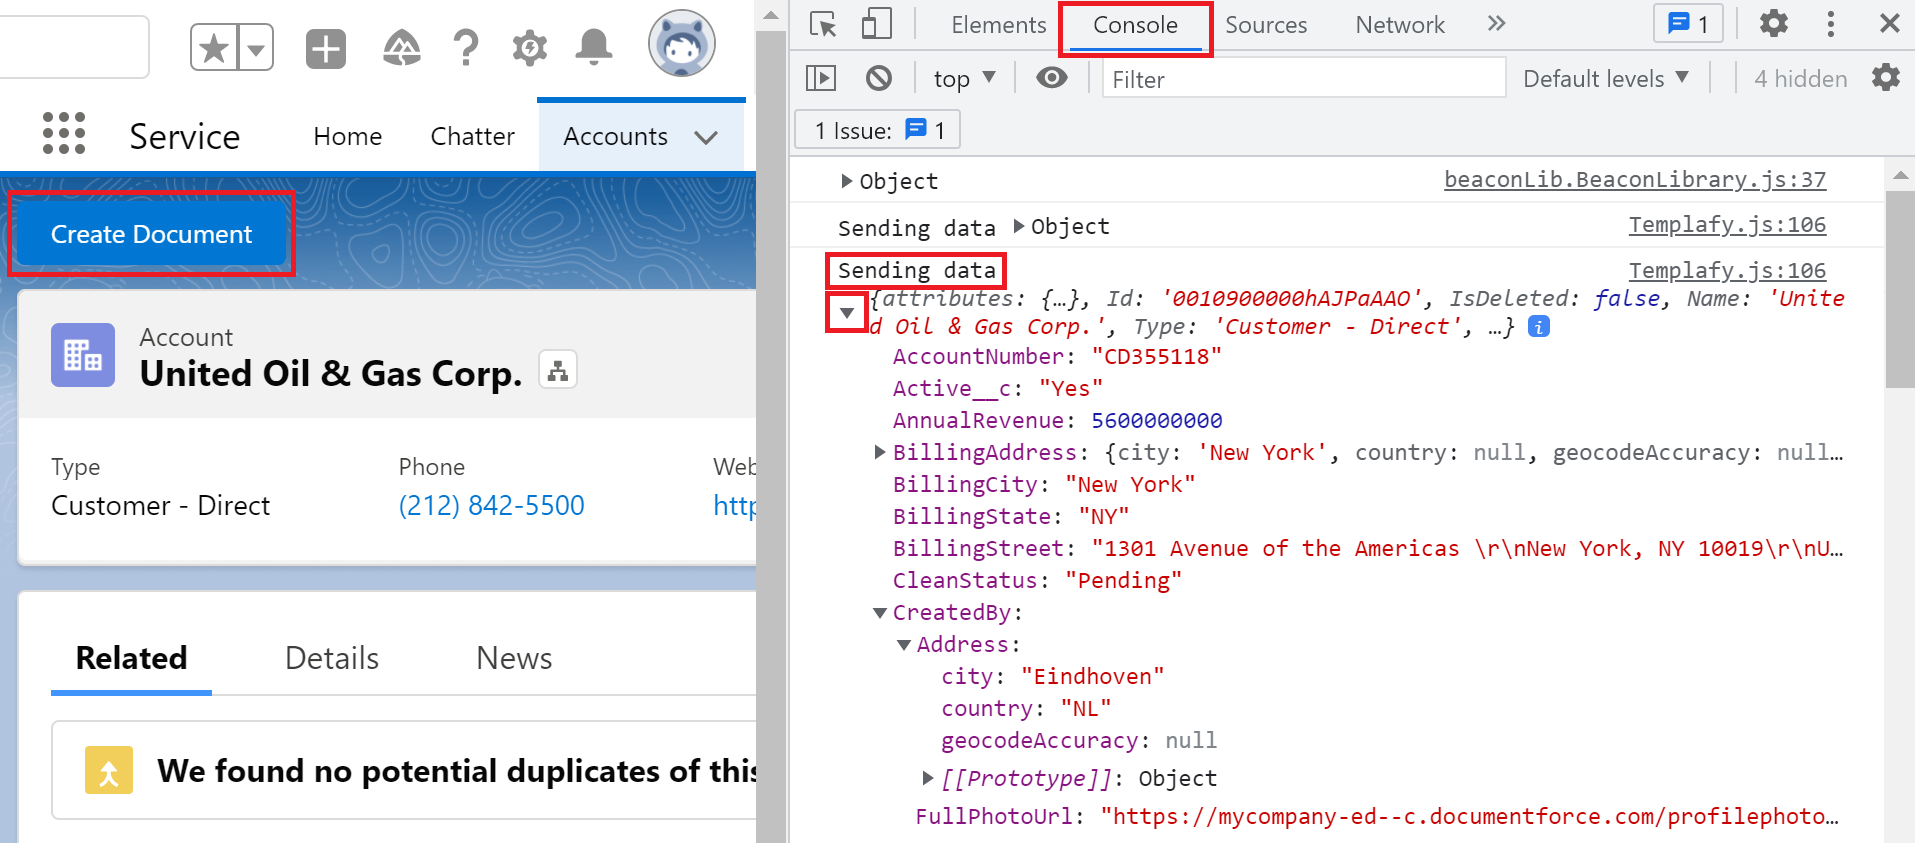This screenshot has height=843, width=1915.
Task: Open the DevTools Elements panel
Action: [x=998, y=25]
